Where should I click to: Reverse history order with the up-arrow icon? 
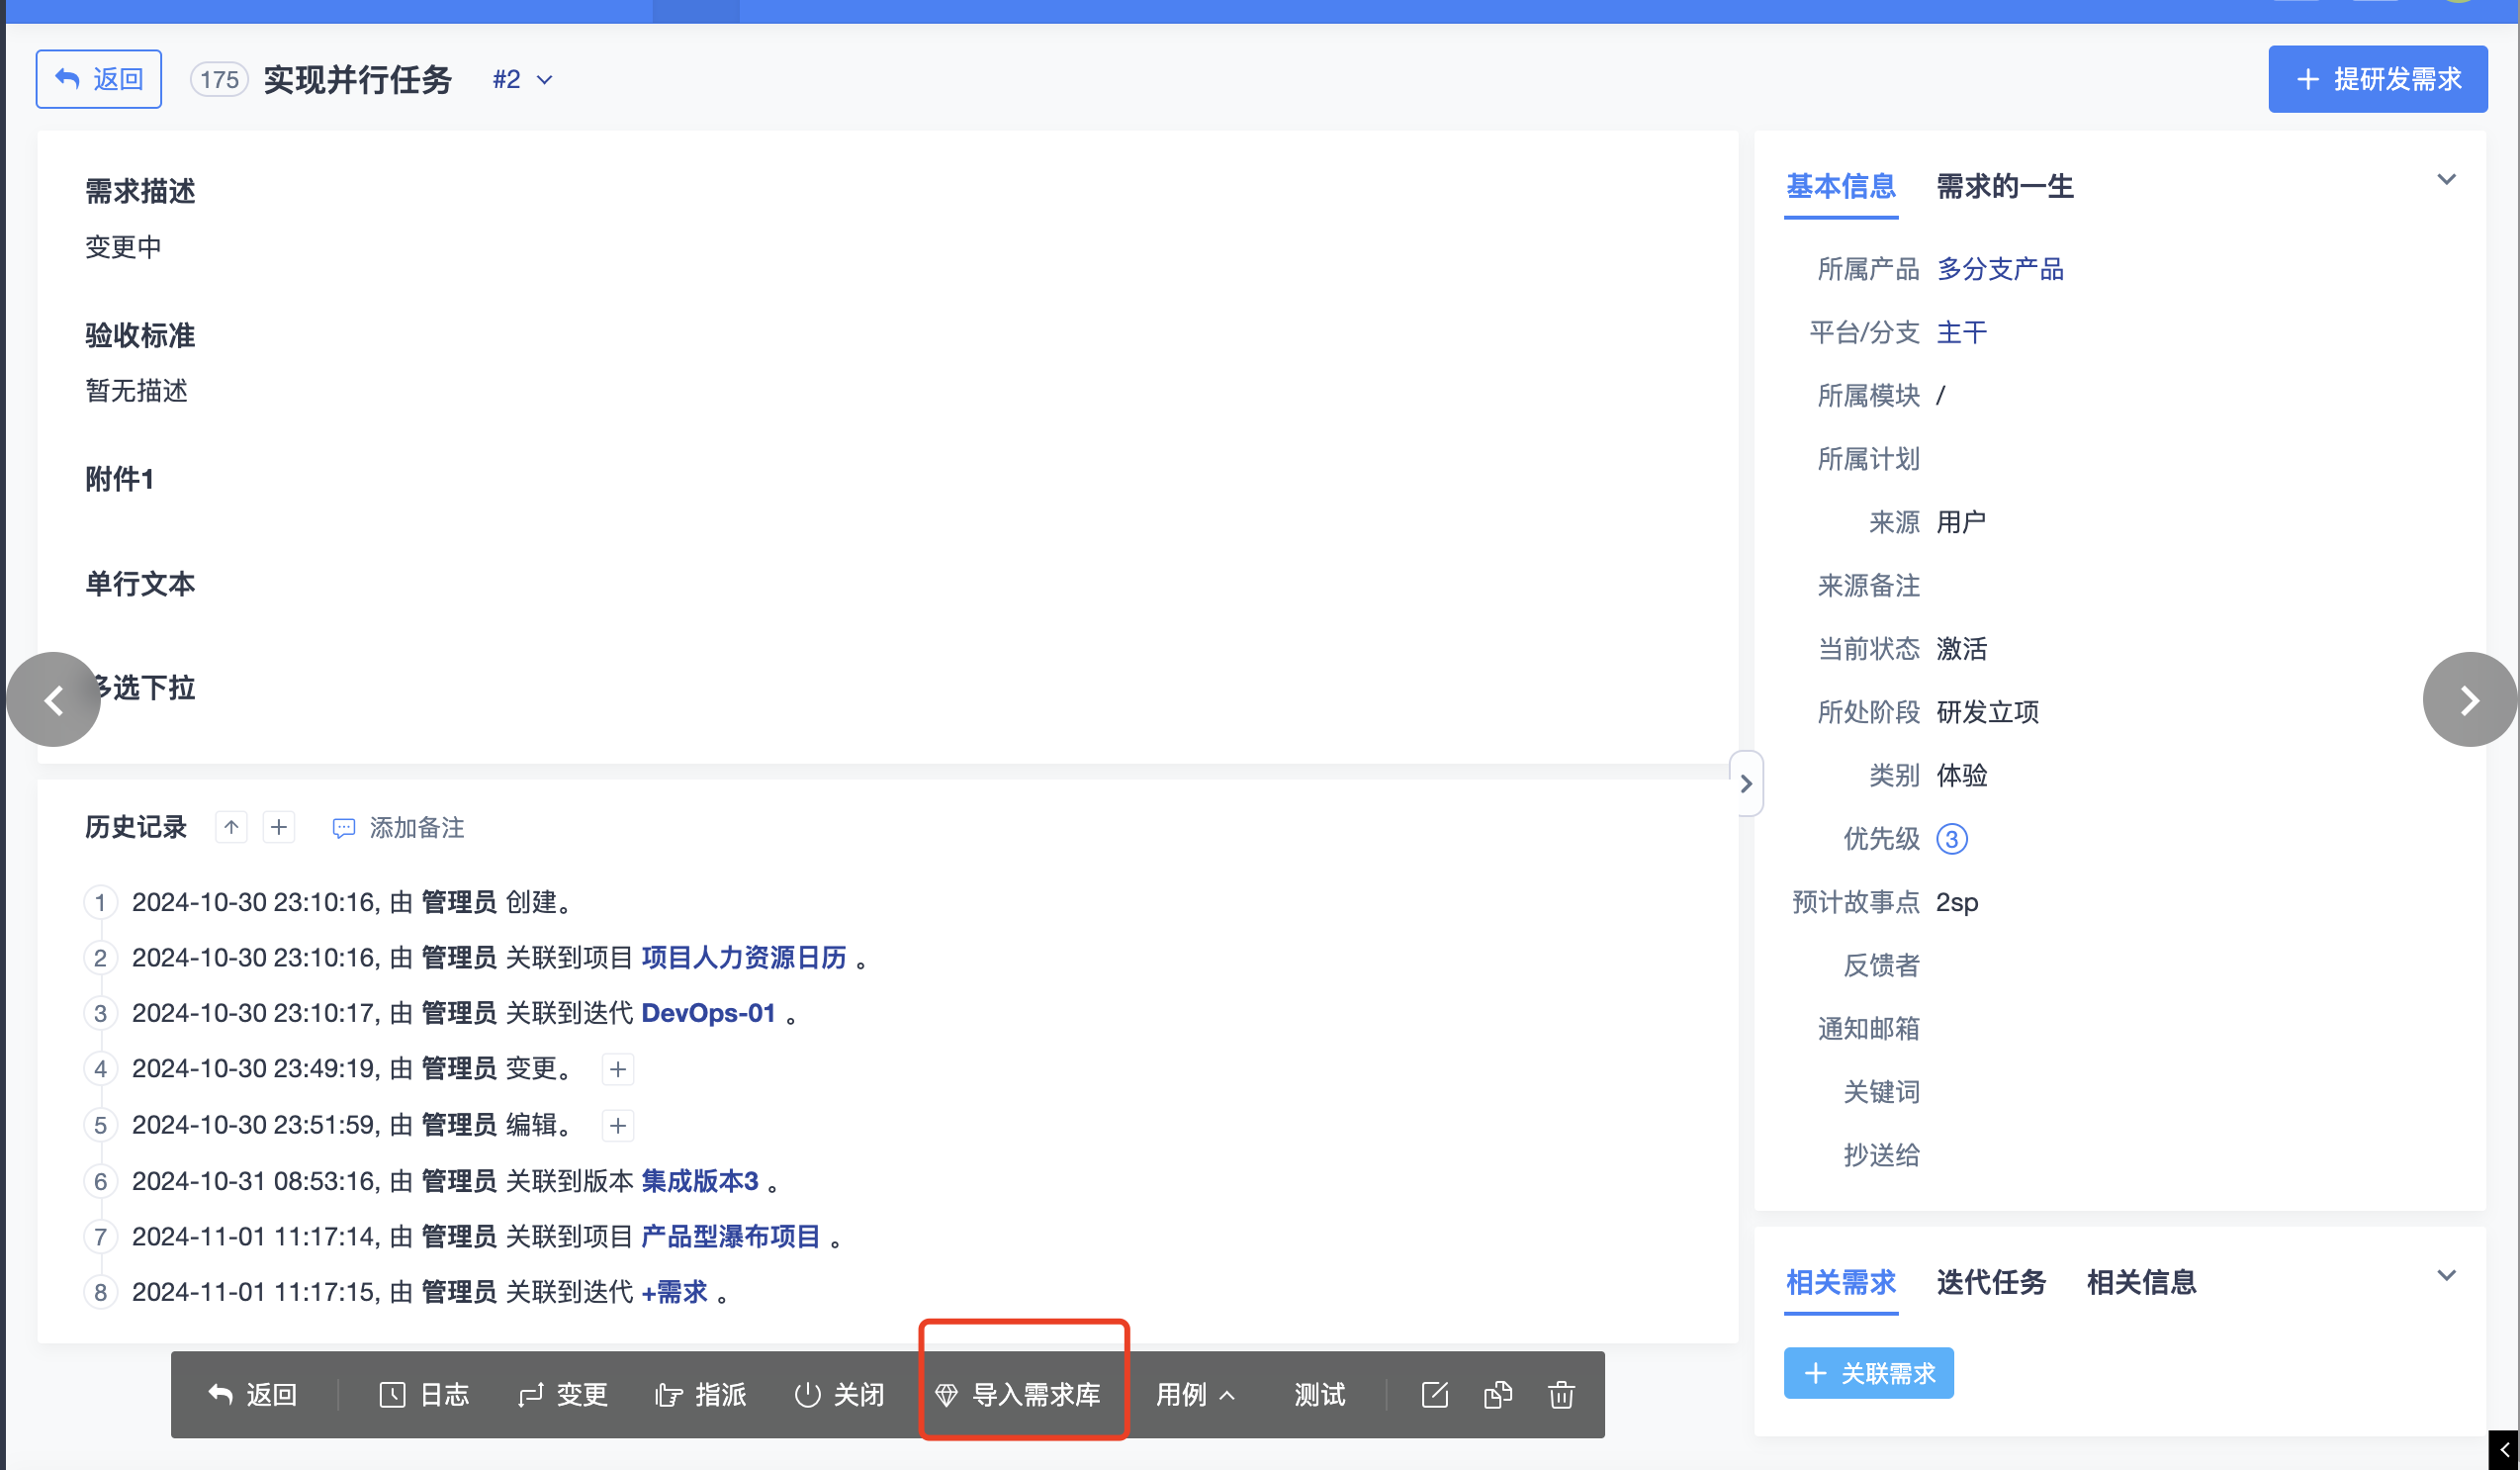click(231, 827)
